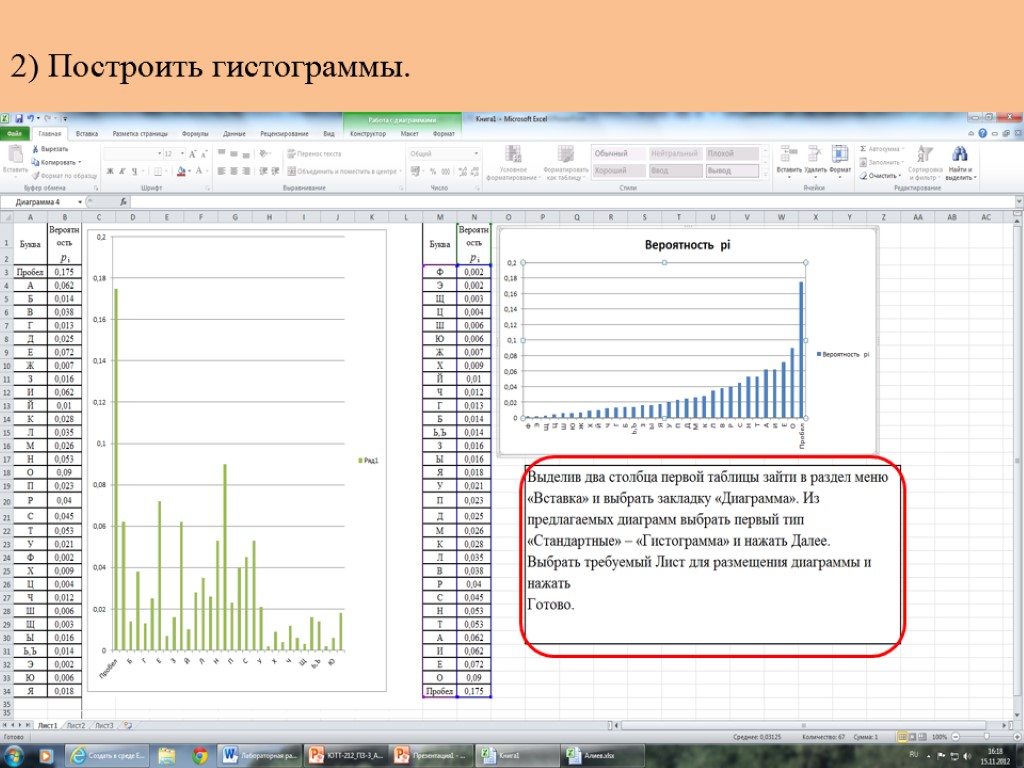This screenshot has width=1024, height=768.
Task: Click the Copy (Копировать) icon
Action: point(35,163)
